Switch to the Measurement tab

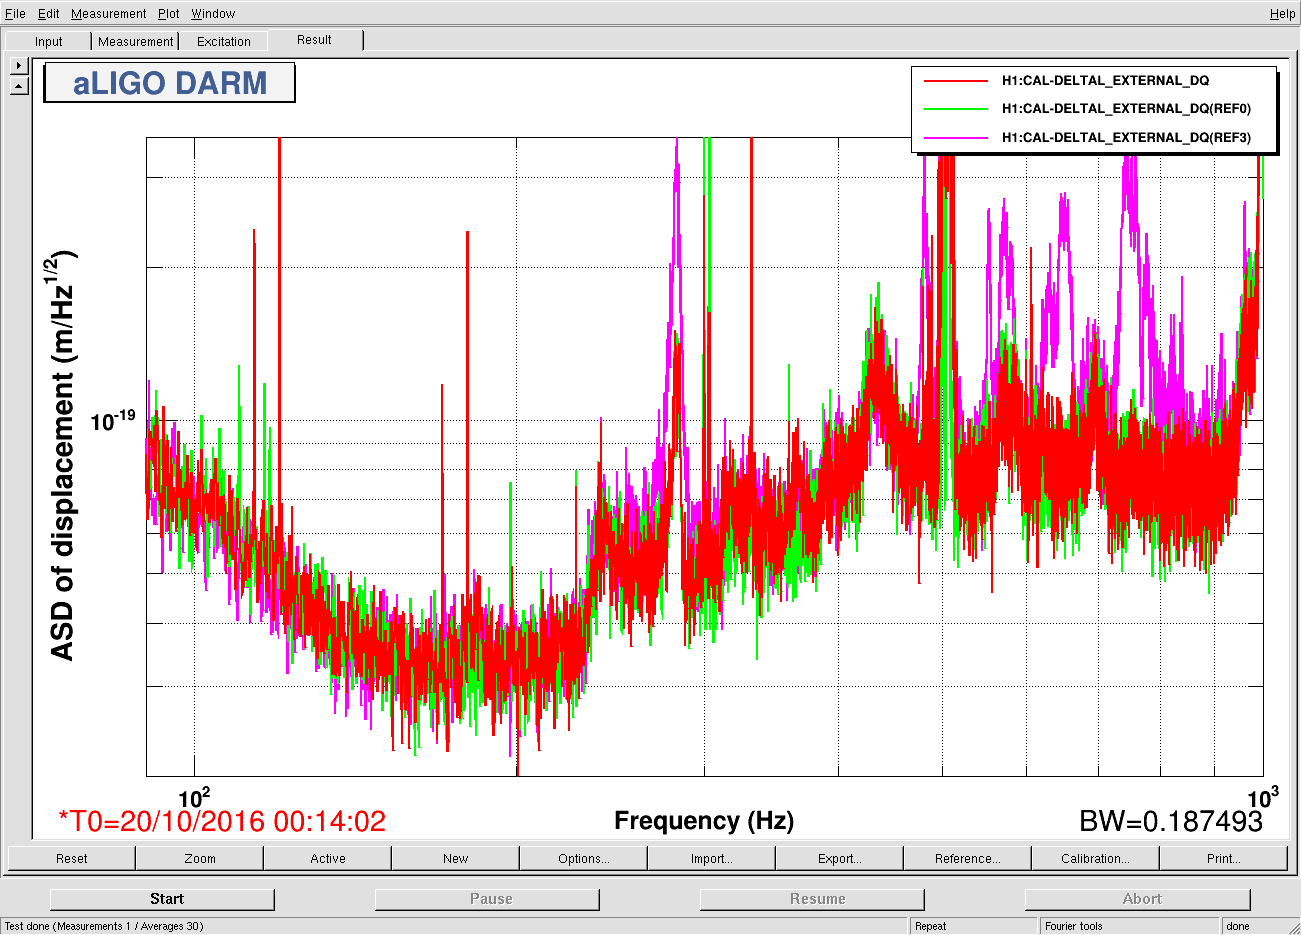pyautogui.click(x=136, y=41)
